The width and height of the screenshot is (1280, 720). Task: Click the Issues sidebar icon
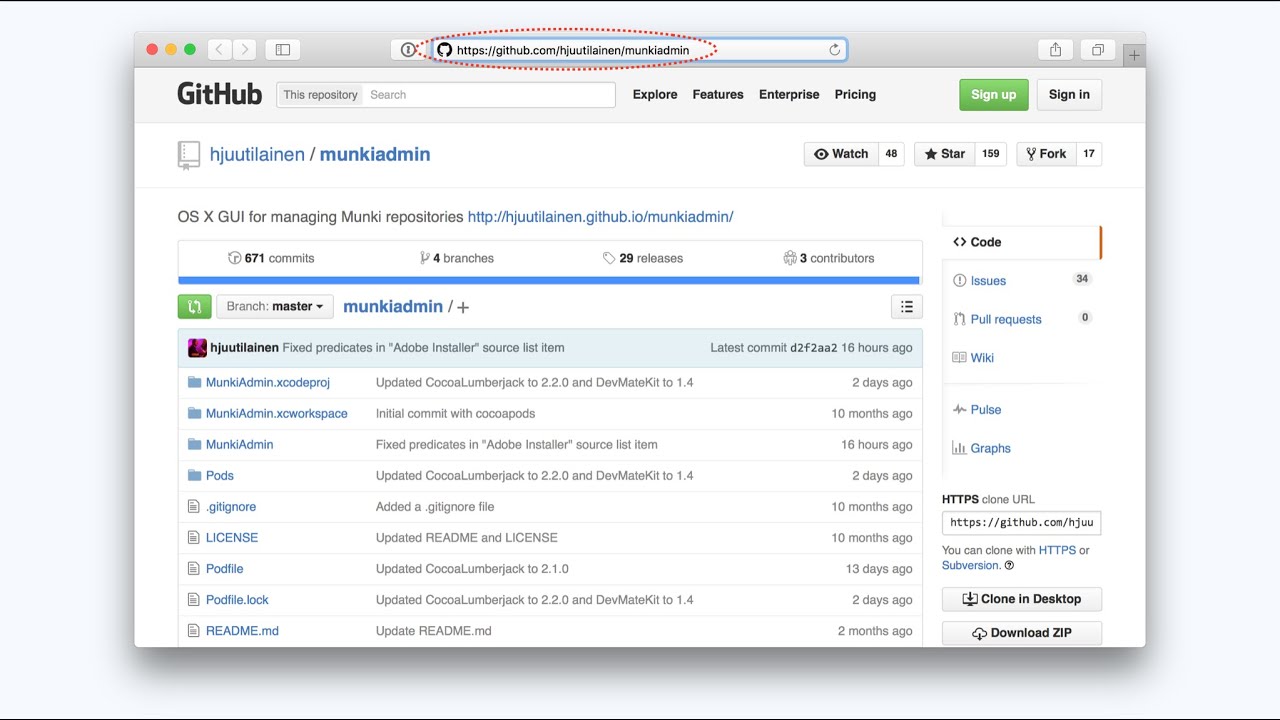(x=960, y=281)
